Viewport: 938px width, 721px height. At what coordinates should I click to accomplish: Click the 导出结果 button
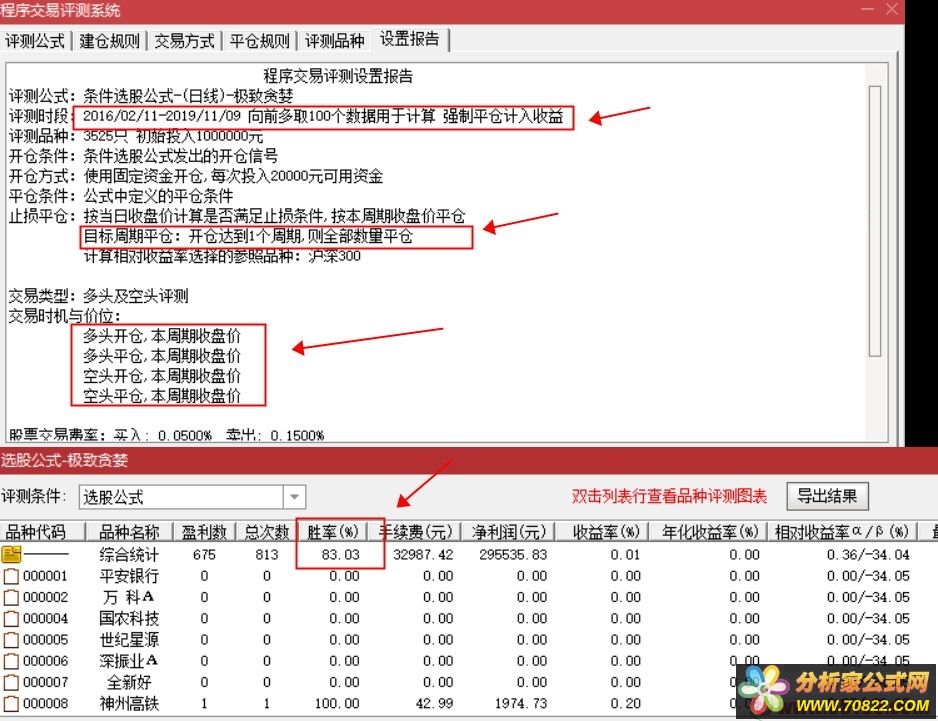827,496
